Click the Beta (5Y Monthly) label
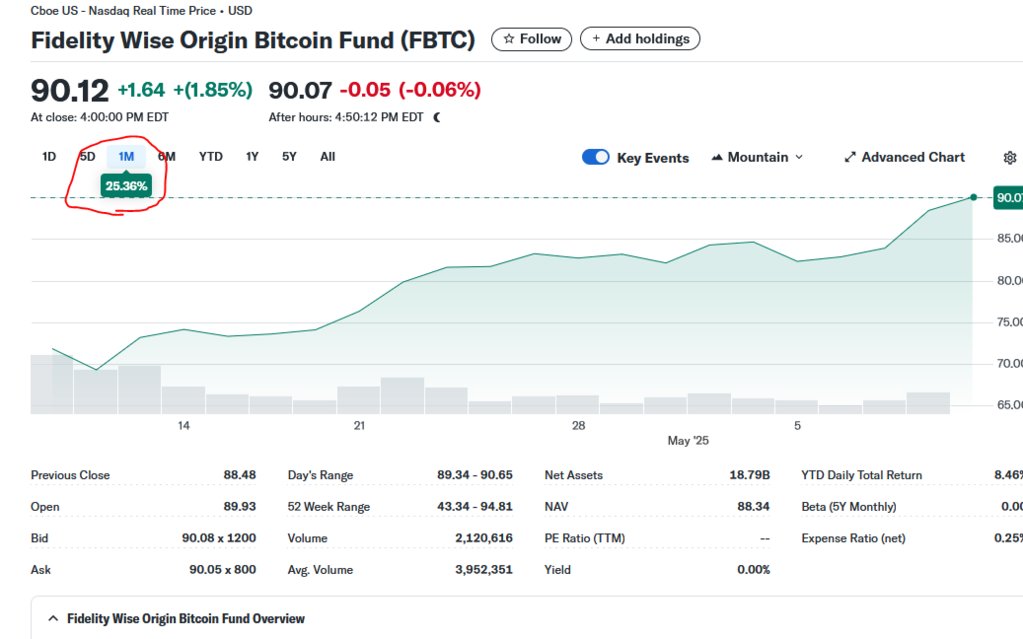The height and width of the screenshot is (639, 1023). [849, 507]
